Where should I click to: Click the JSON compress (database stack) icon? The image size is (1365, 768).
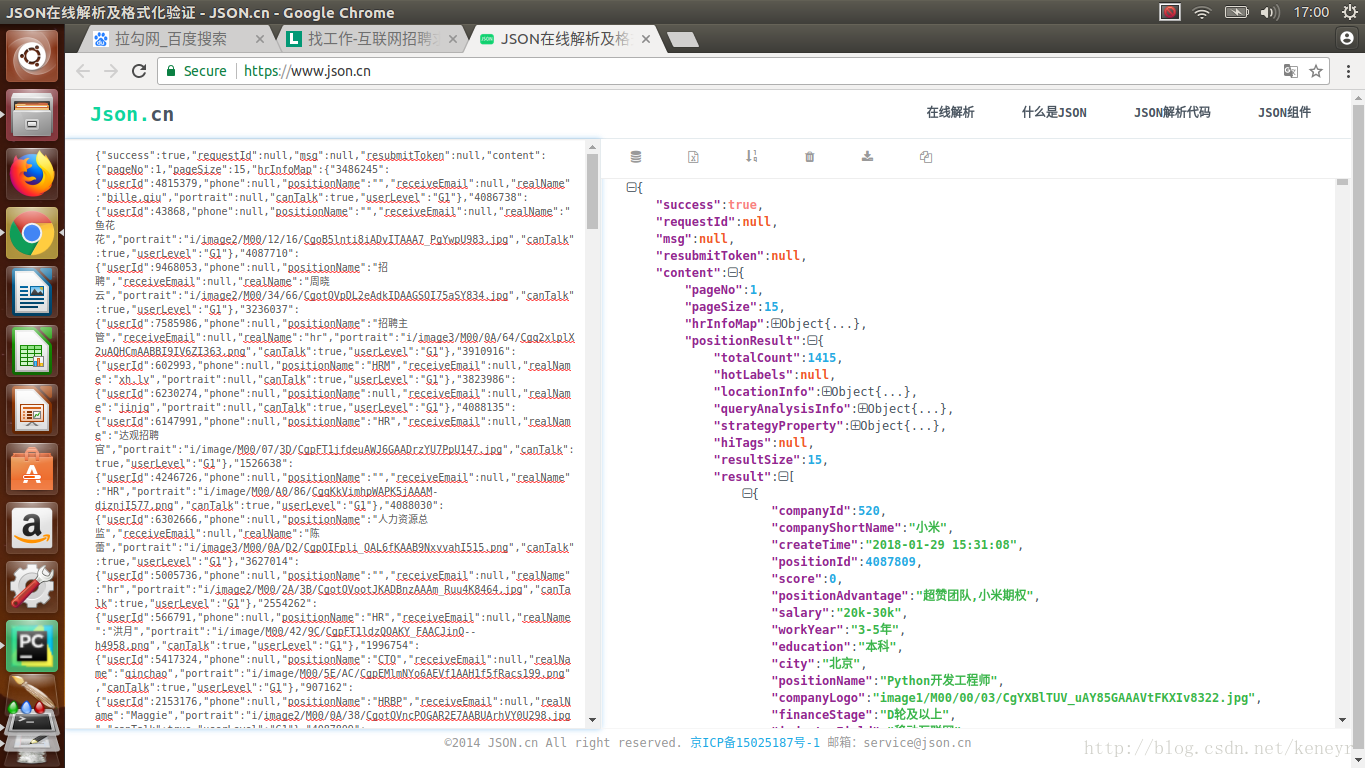pyautogui.click(x=636, y=157)
